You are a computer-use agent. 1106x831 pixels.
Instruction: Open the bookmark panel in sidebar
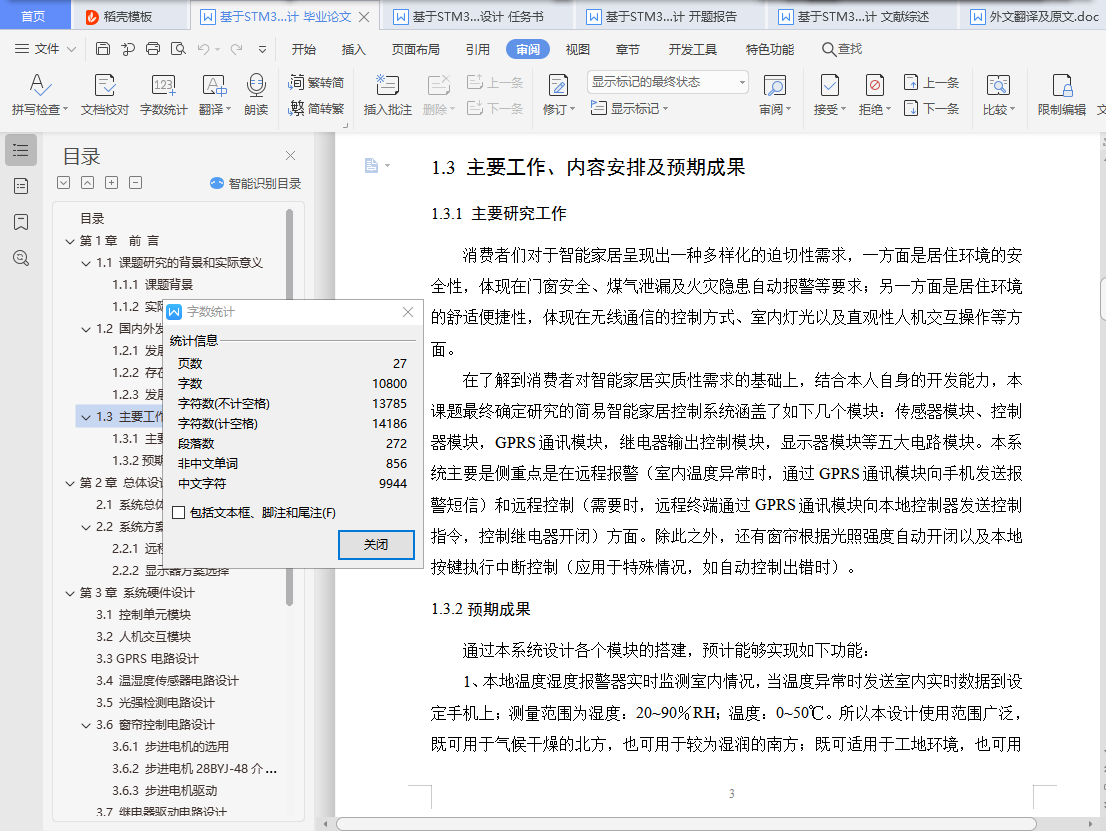[x=21, y=222]
